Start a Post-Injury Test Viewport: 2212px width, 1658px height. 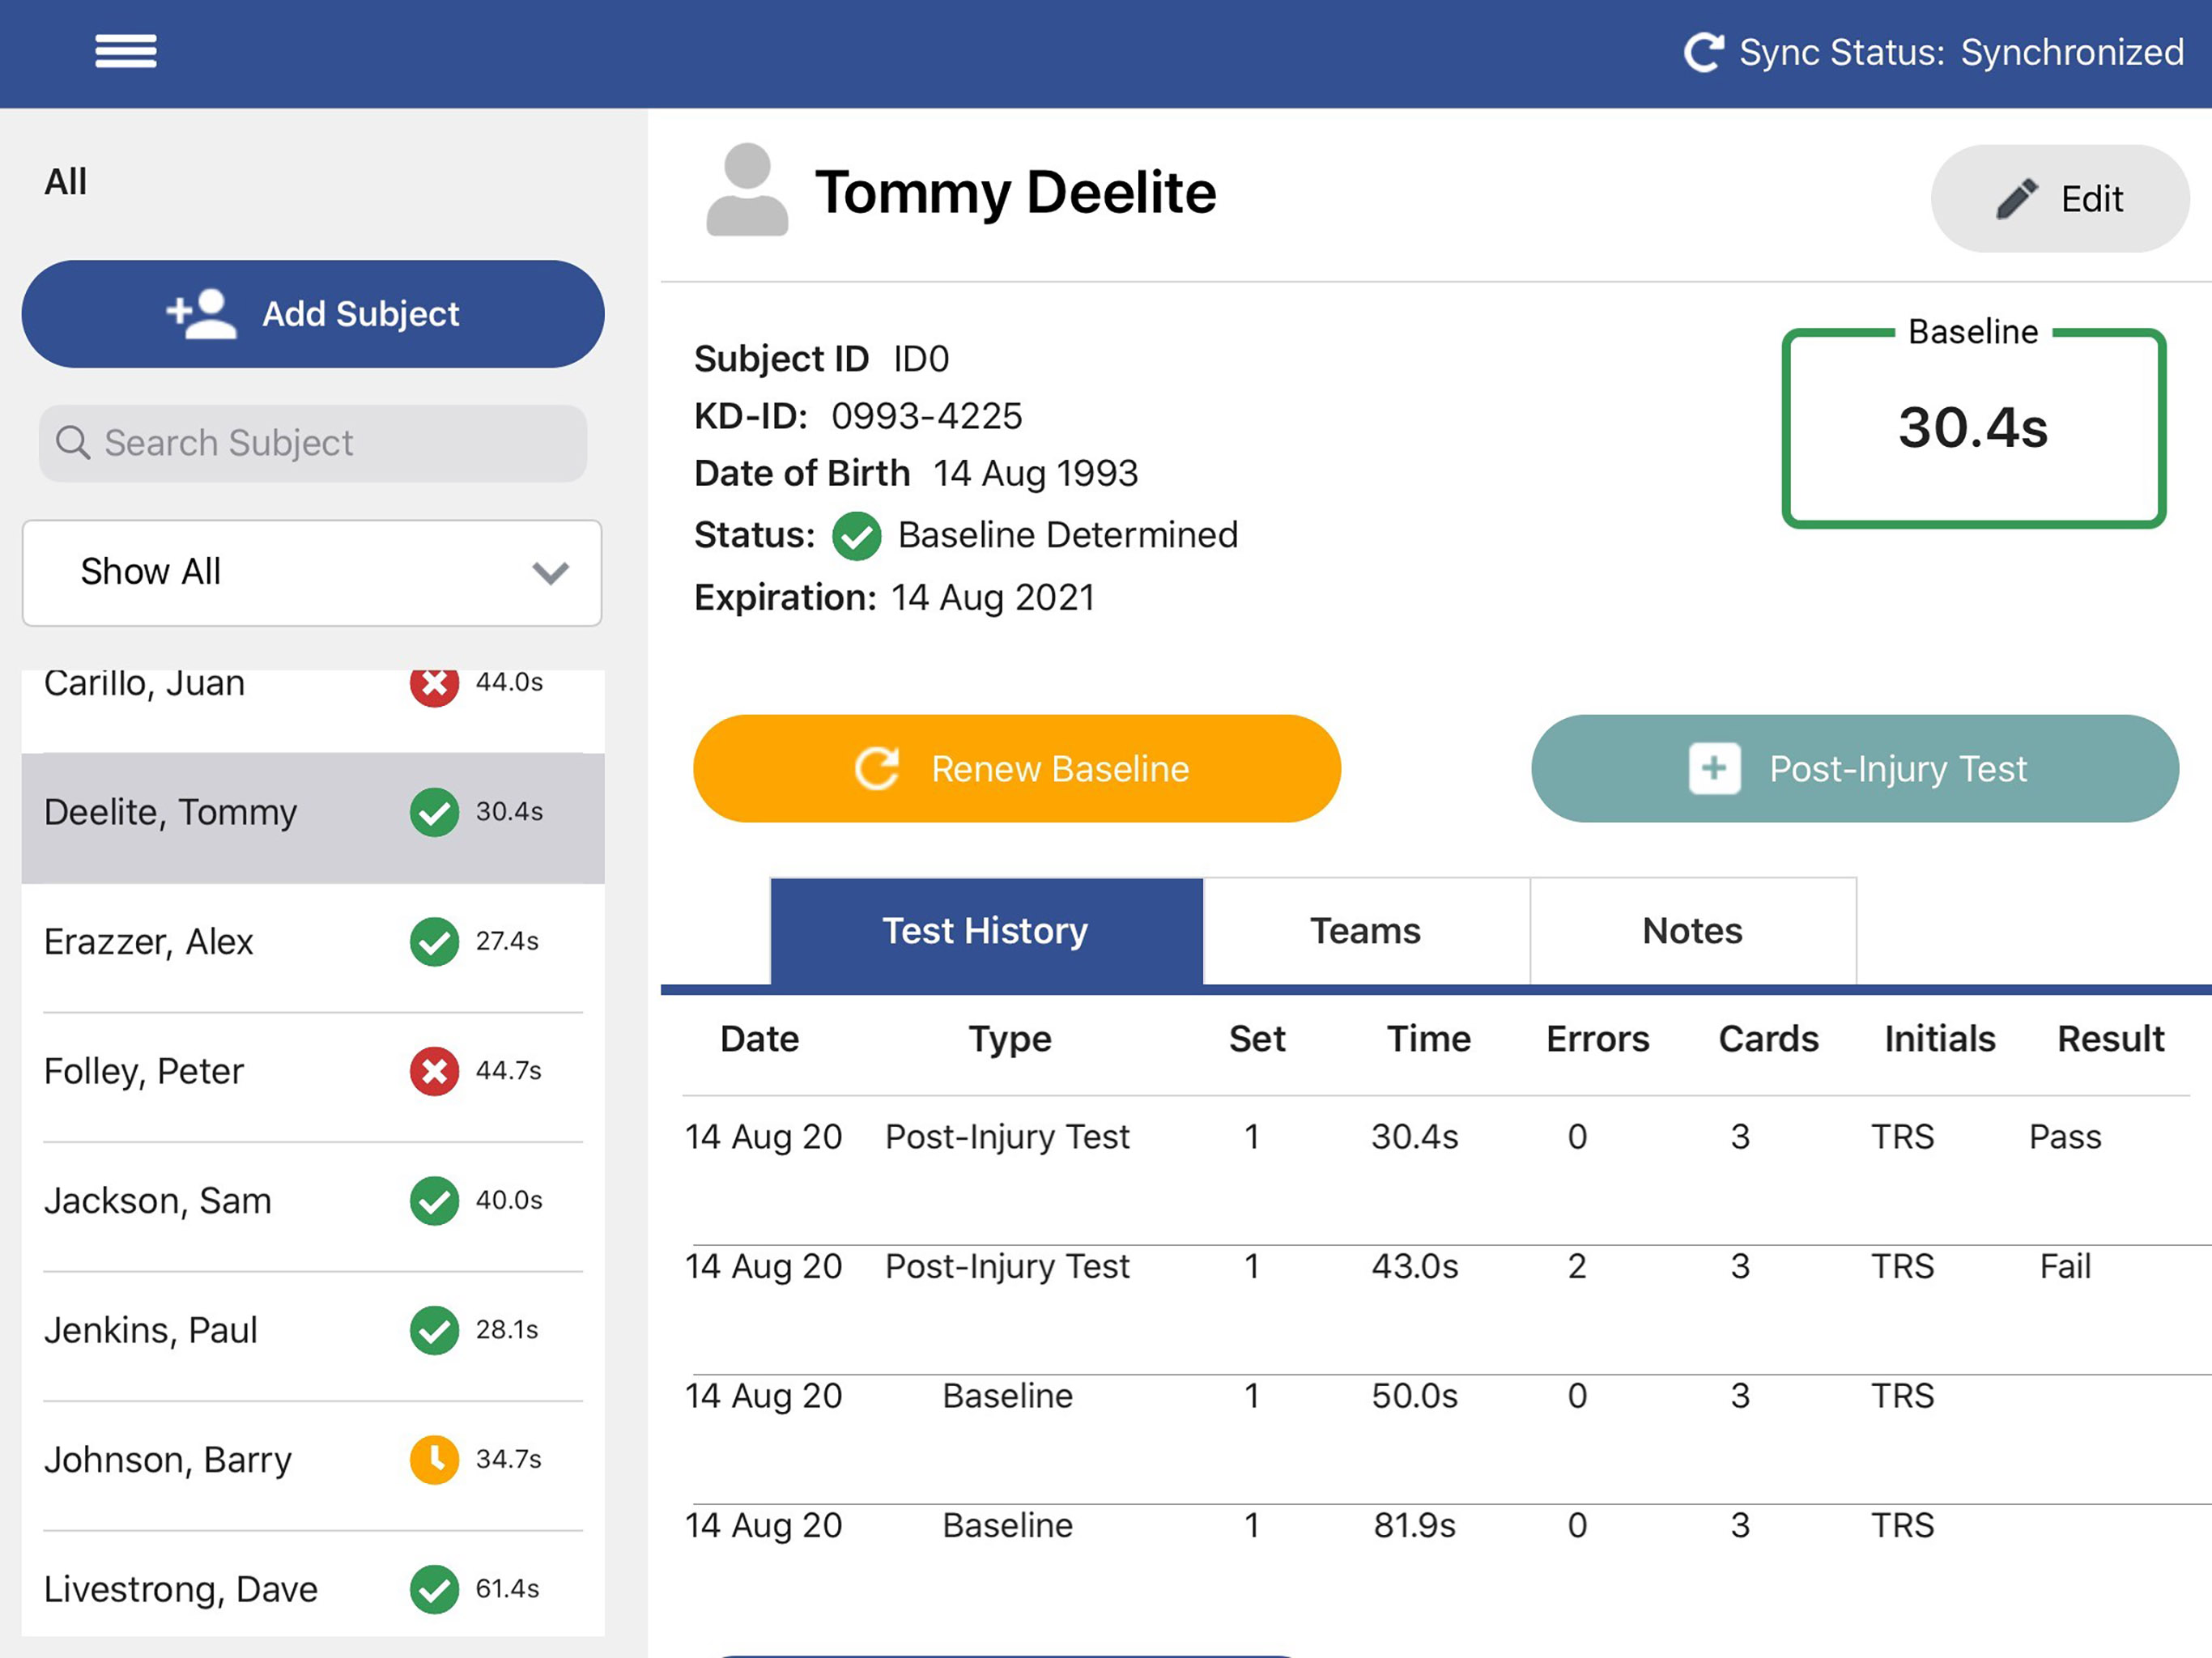point(1855,769)
